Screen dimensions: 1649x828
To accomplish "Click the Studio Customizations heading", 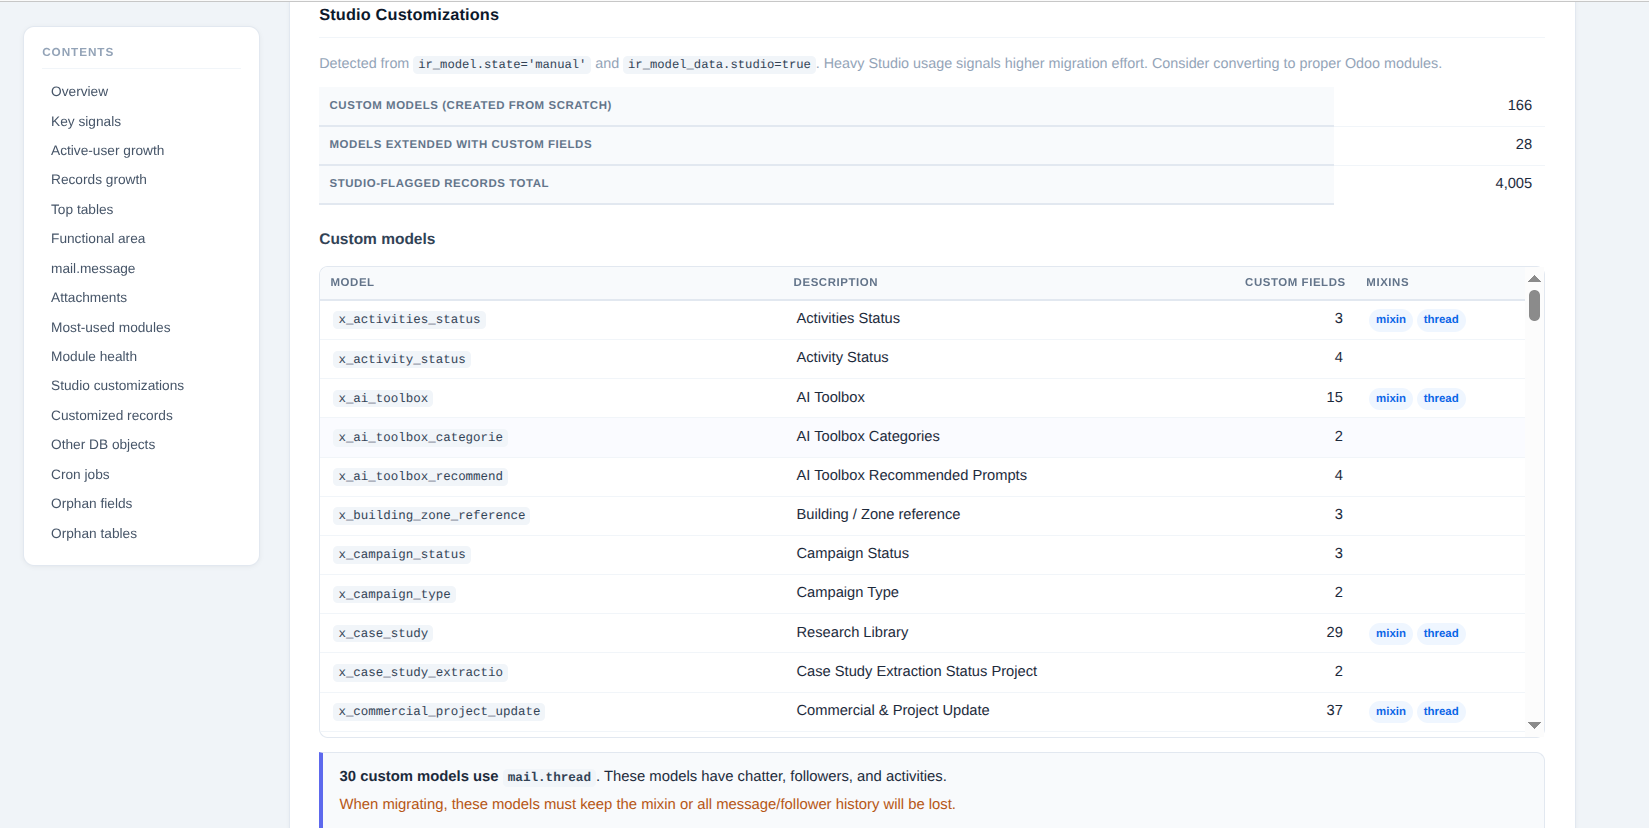I will point(409,15).
